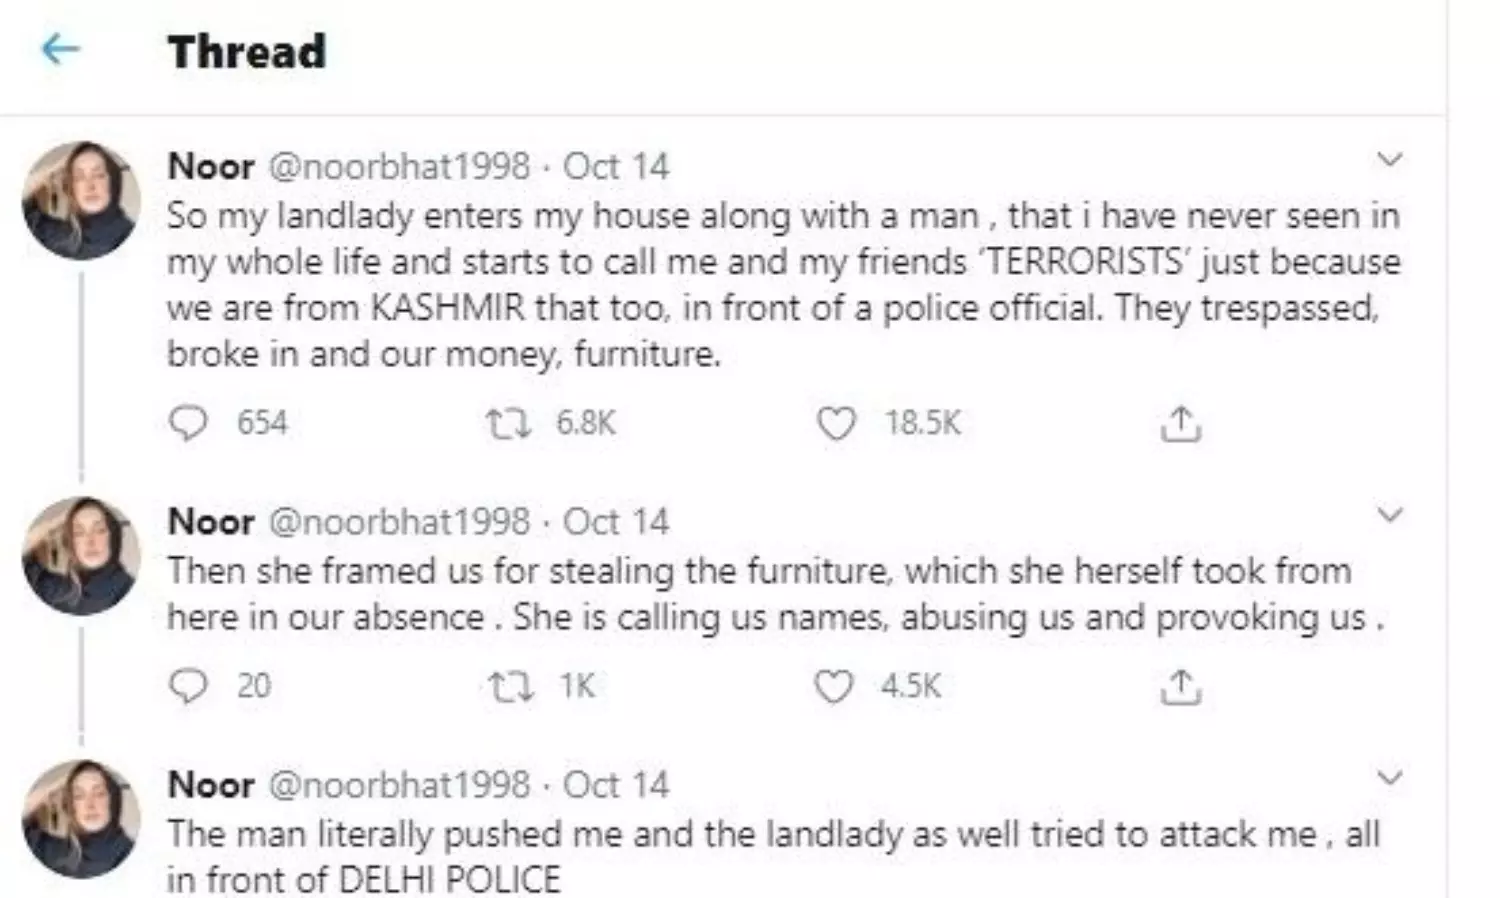Retweet the first tweet

coord(510,422)
